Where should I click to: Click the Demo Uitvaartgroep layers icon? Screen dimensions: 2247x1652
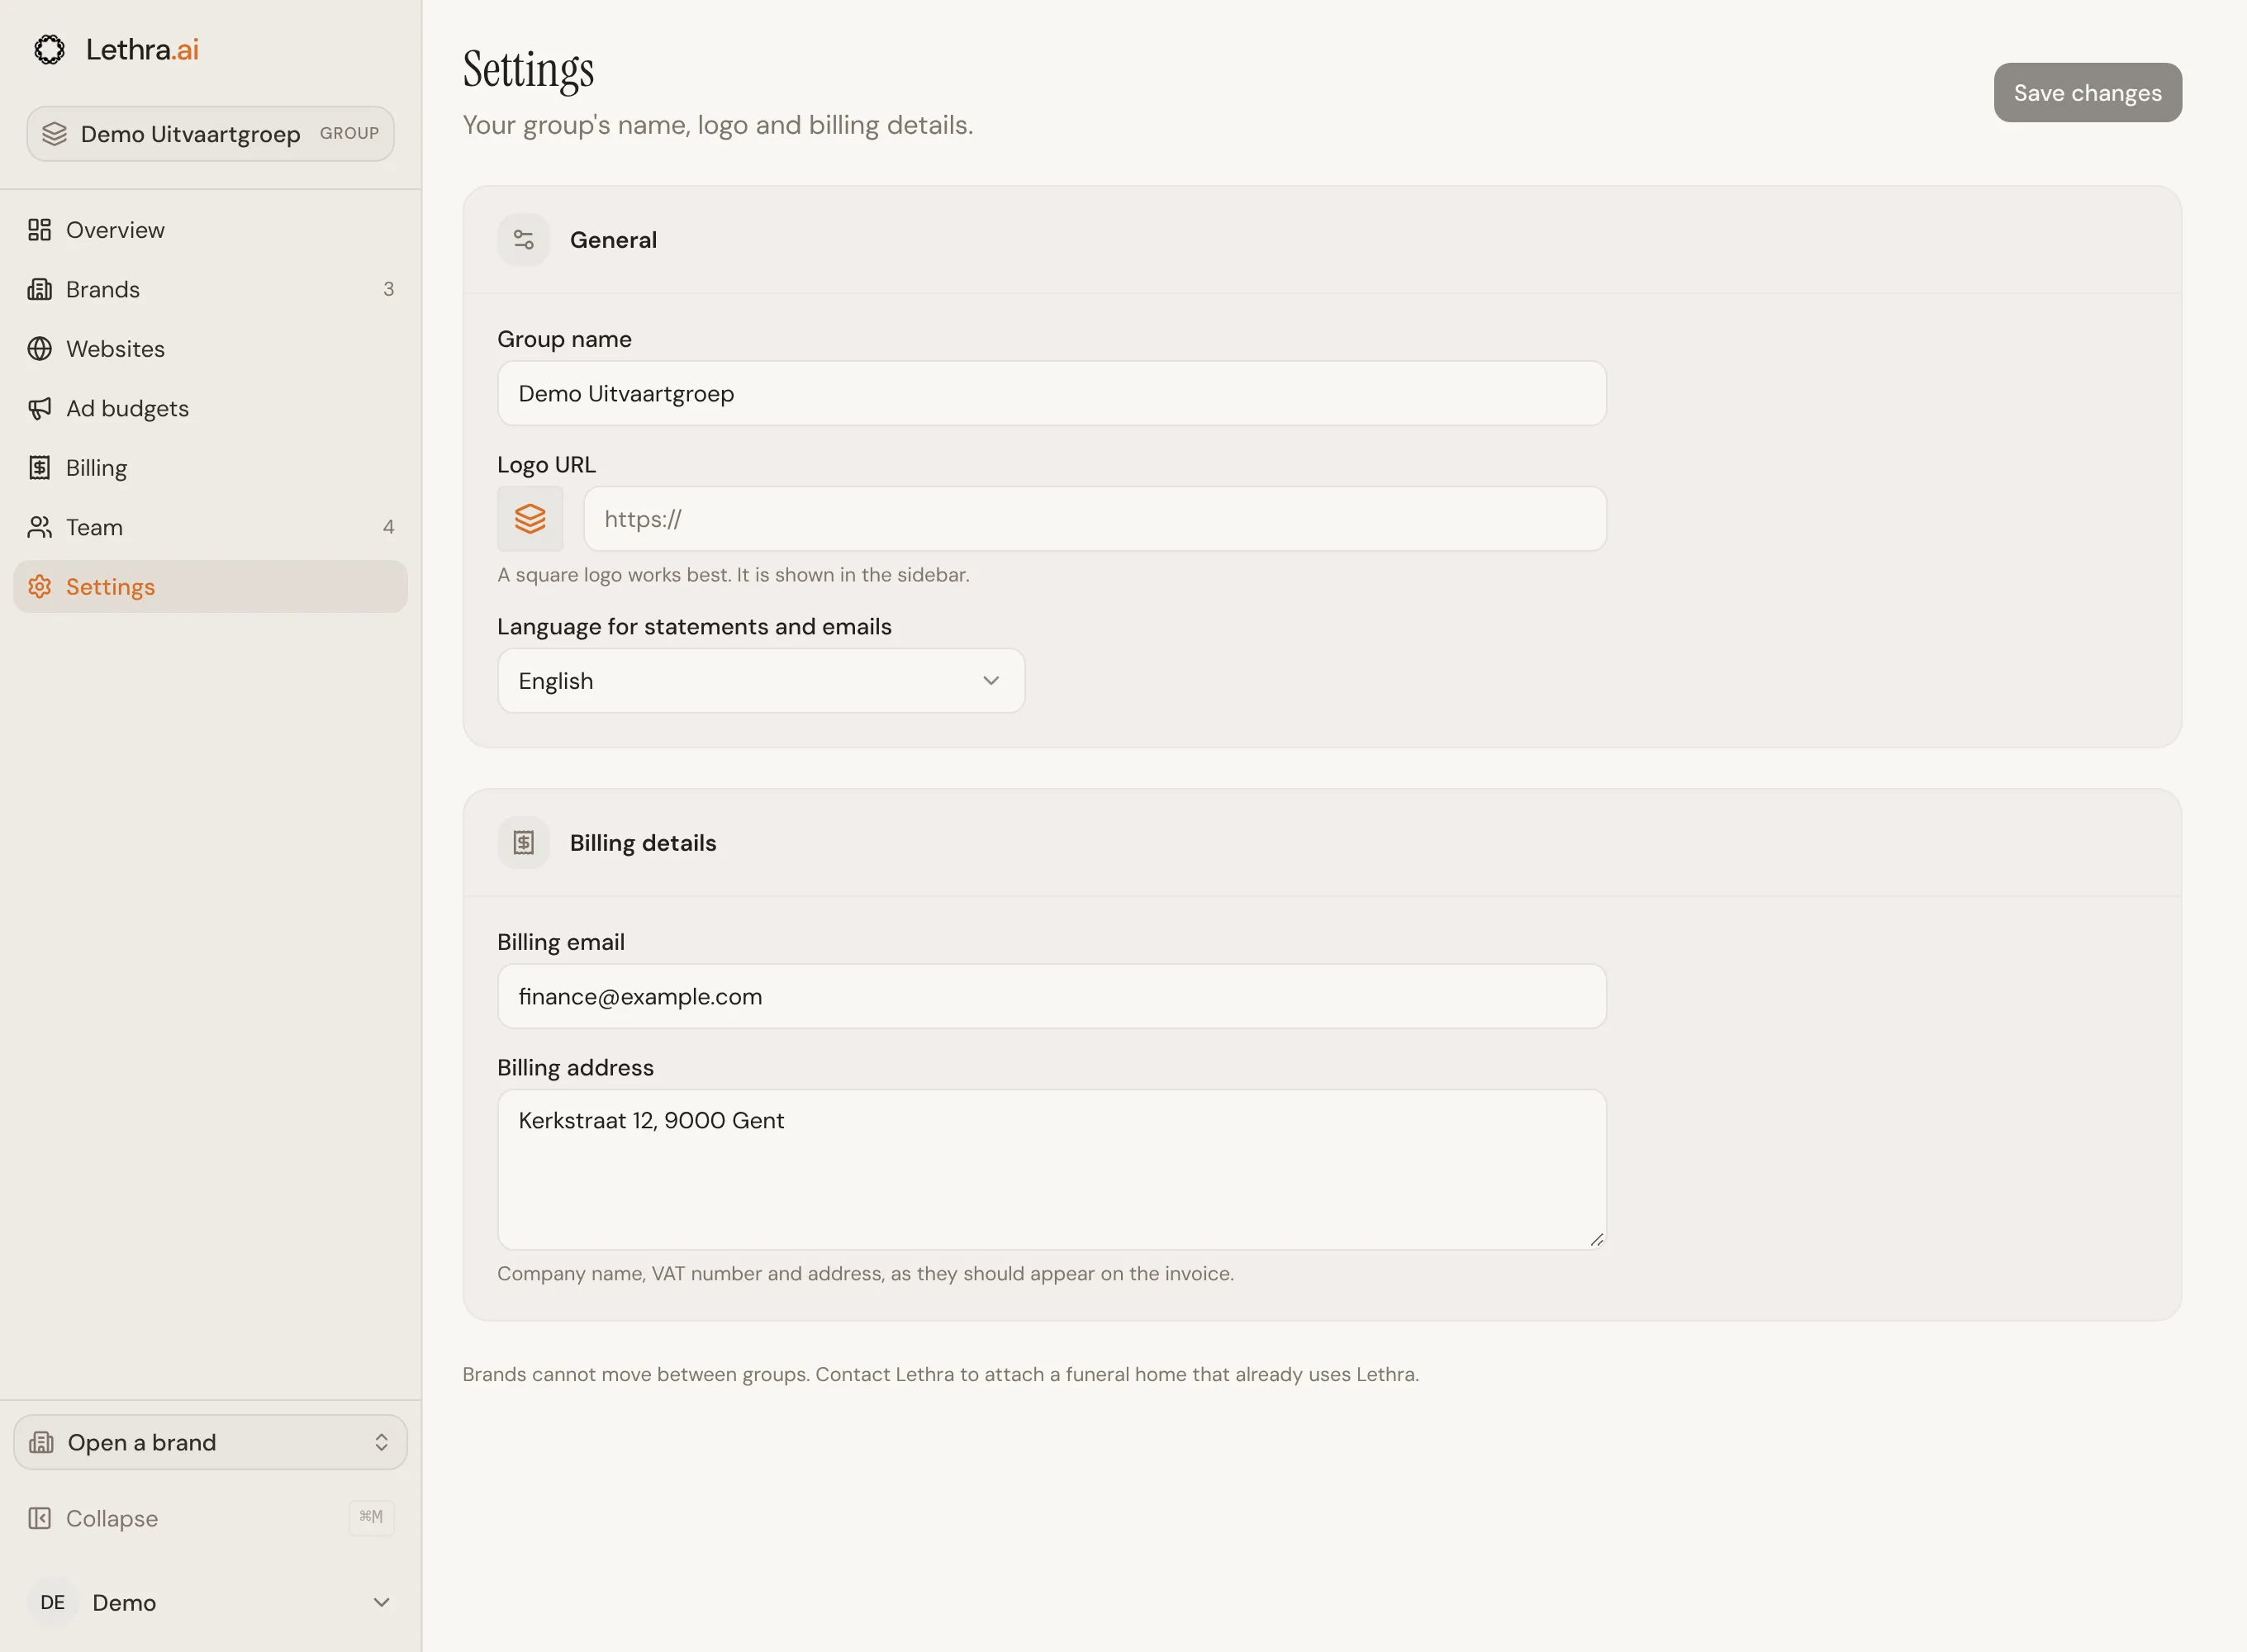(x=55, y=134)
